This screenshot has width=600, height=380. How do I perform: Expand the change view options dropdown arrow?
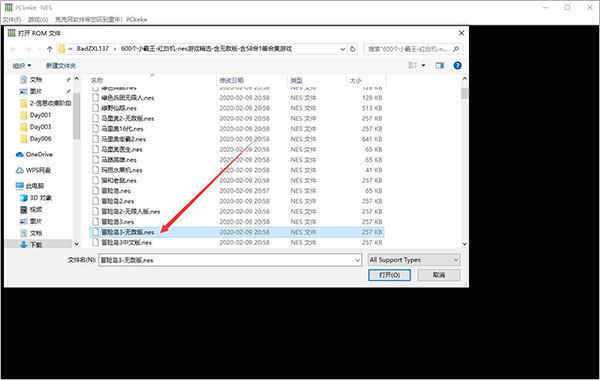[423, 65]
